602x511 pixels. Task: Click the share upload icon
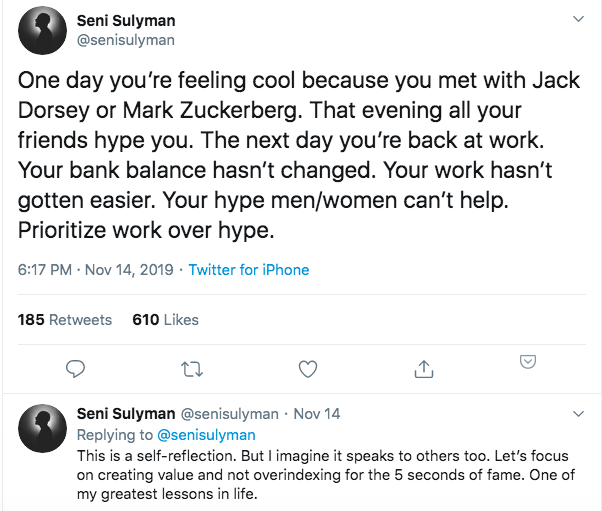click(422, 369)
